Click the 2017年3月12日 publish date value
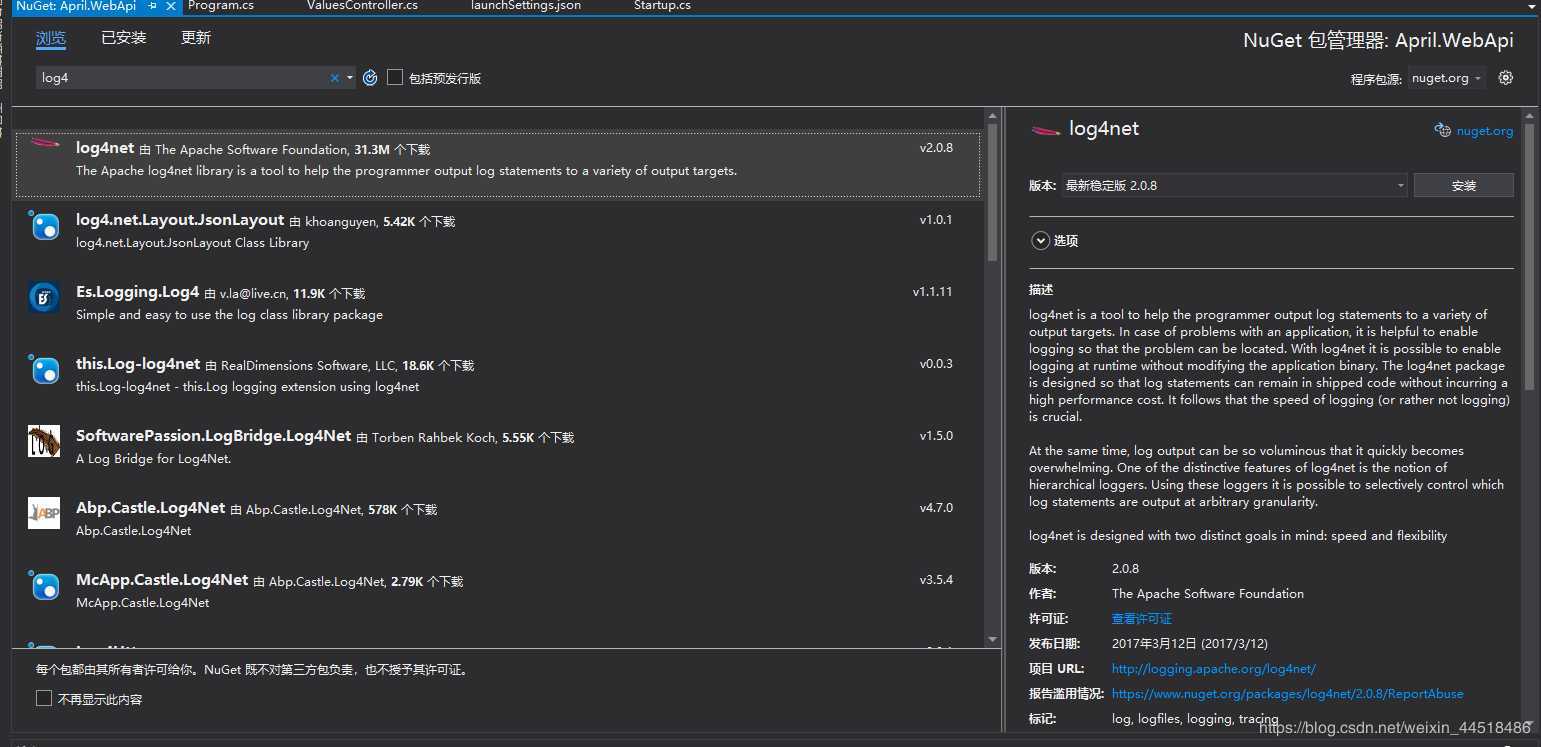This screenshot has height=747, width=1541. 1190,644
